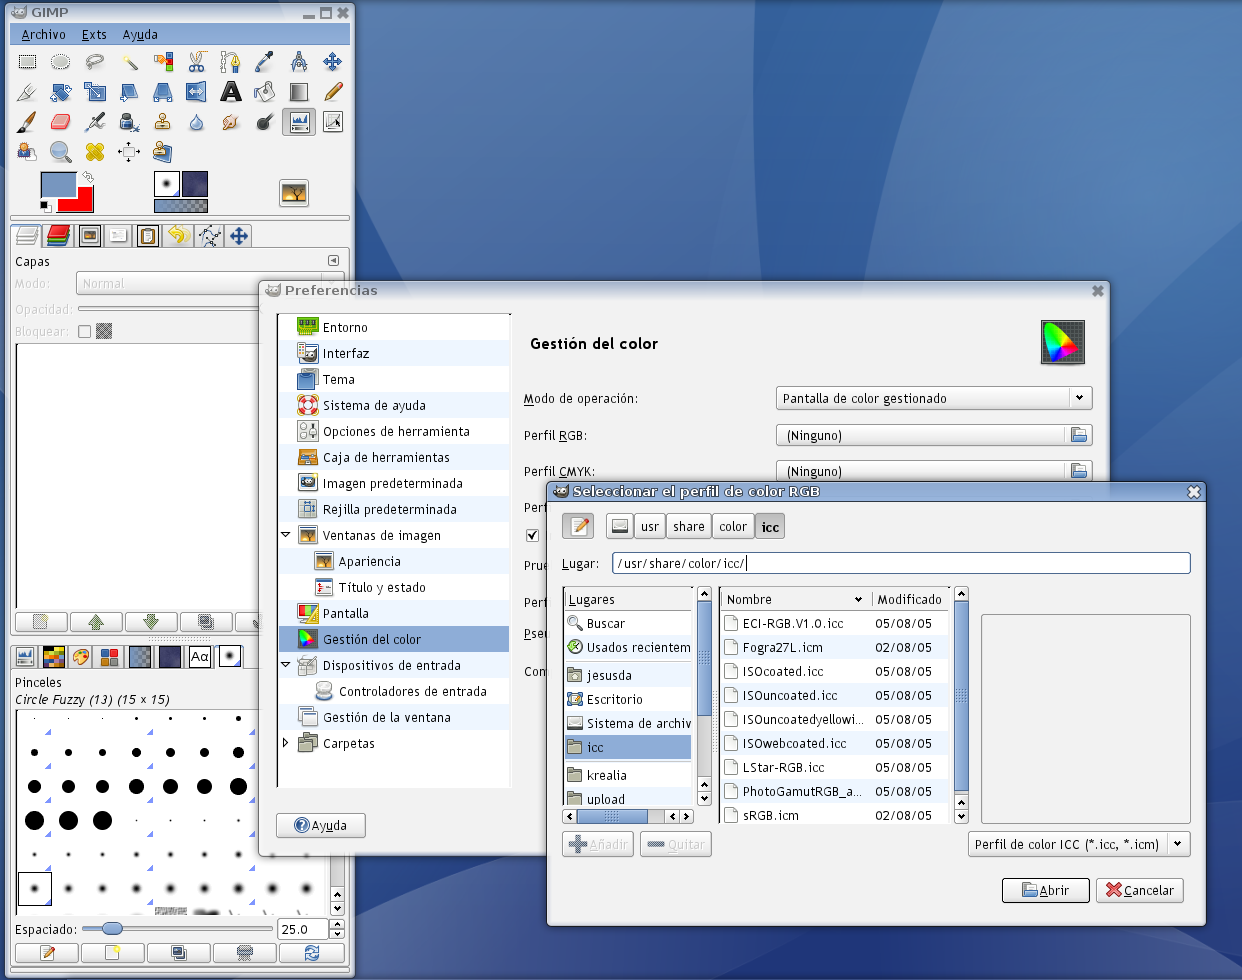This screenshot has width=1242, height=980.
Task: Swap foreground and background colors arrow
Action: pyautogui.click(x=88, y=176)
